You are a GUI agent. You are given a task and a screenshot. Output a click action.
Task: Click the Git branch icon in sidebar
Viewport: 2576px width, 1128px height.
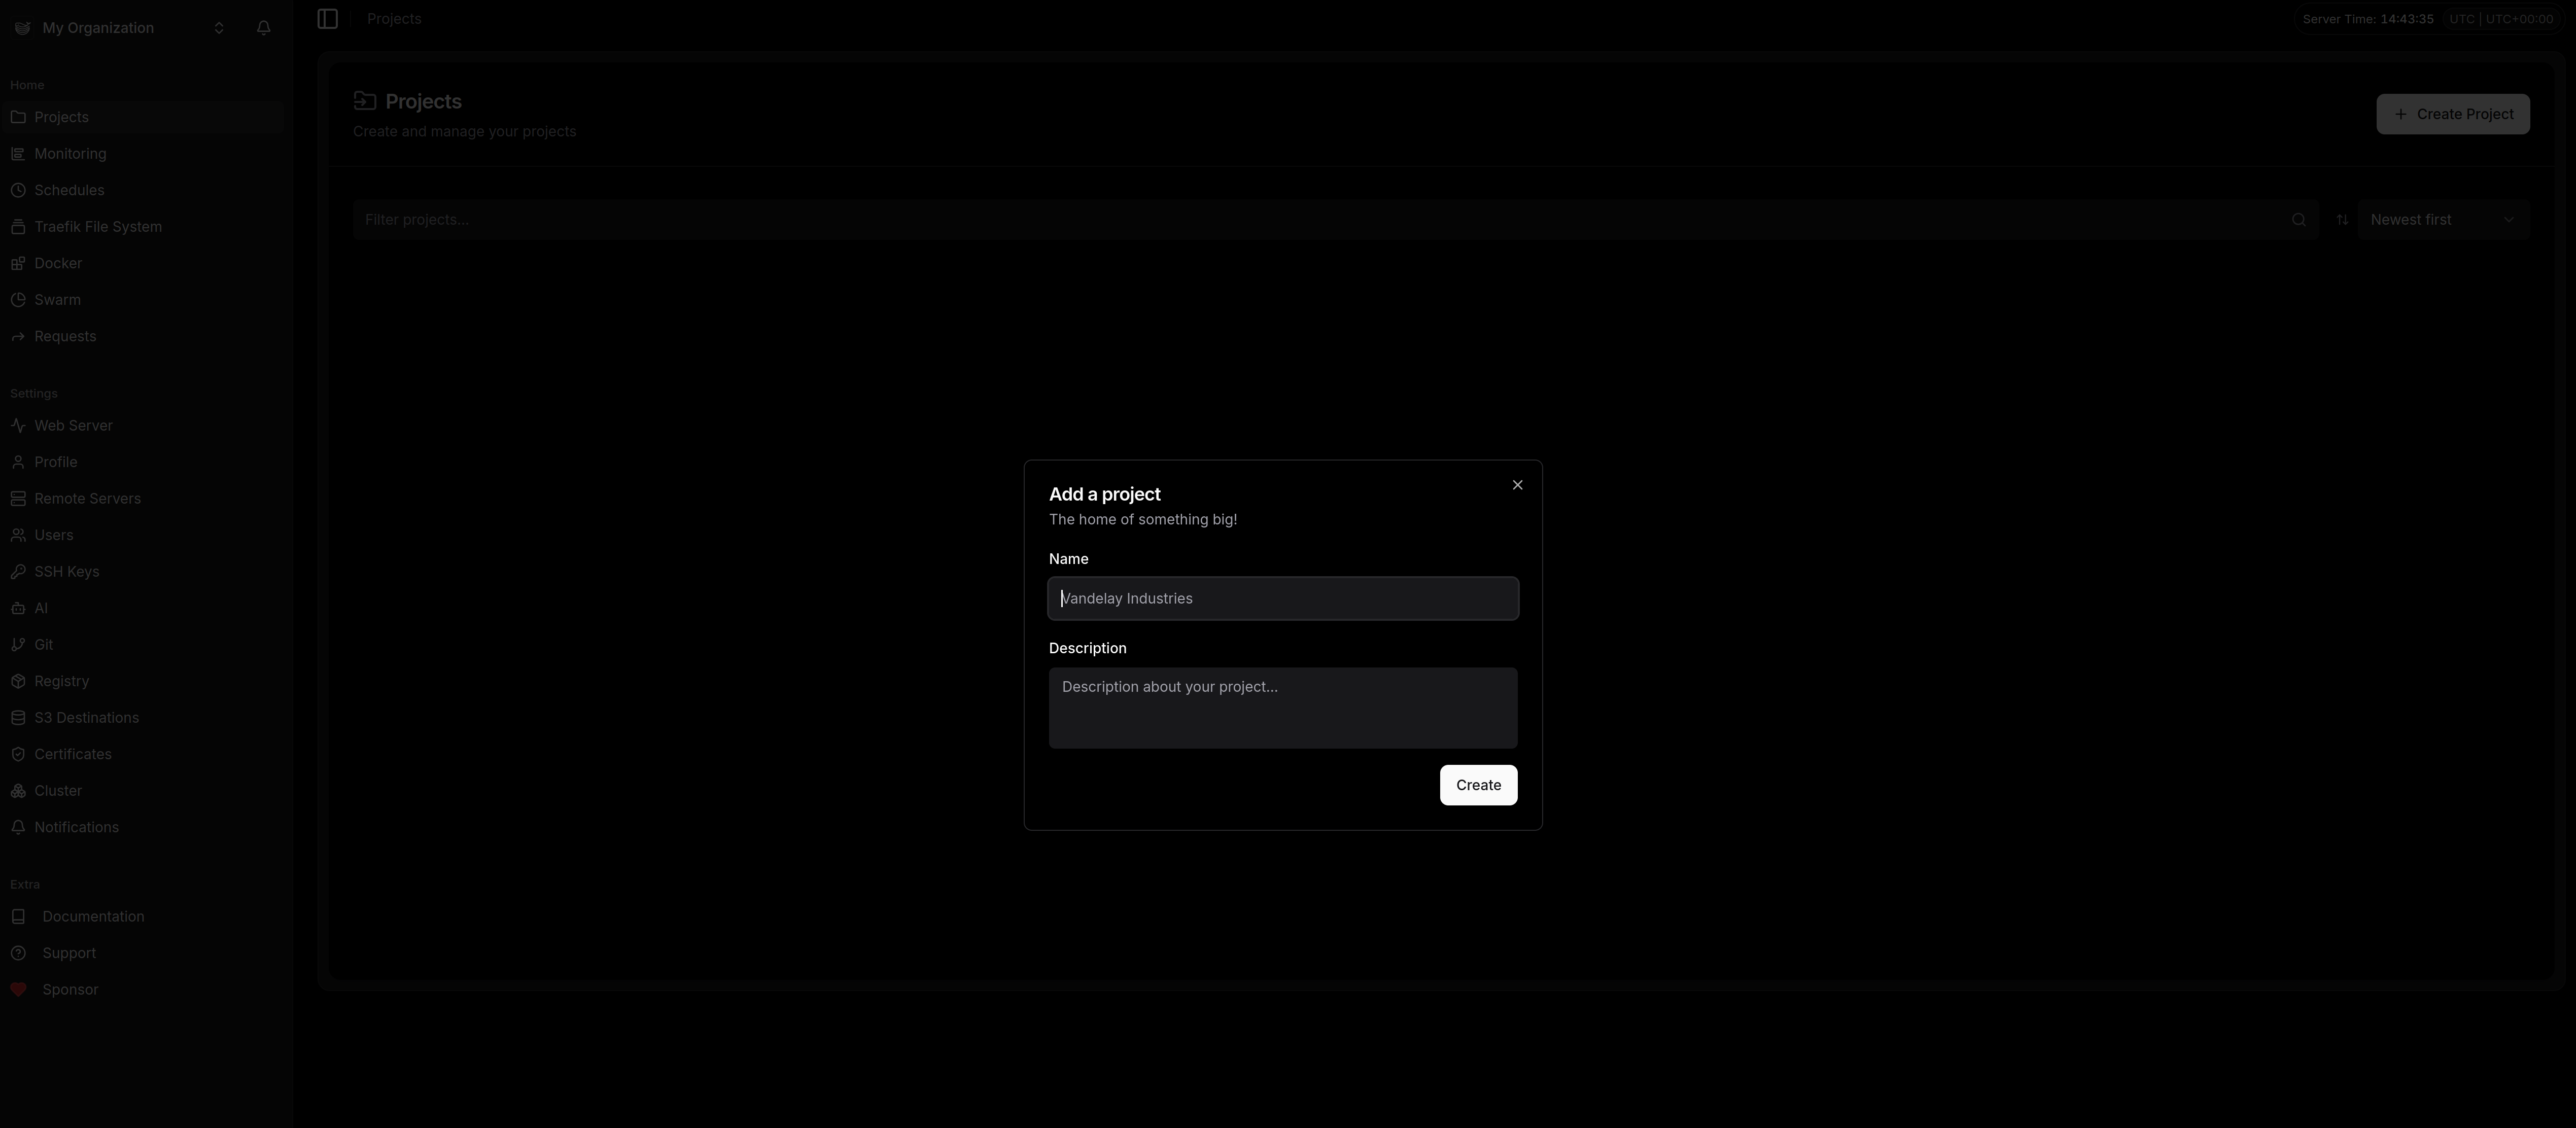click(18, 645)
